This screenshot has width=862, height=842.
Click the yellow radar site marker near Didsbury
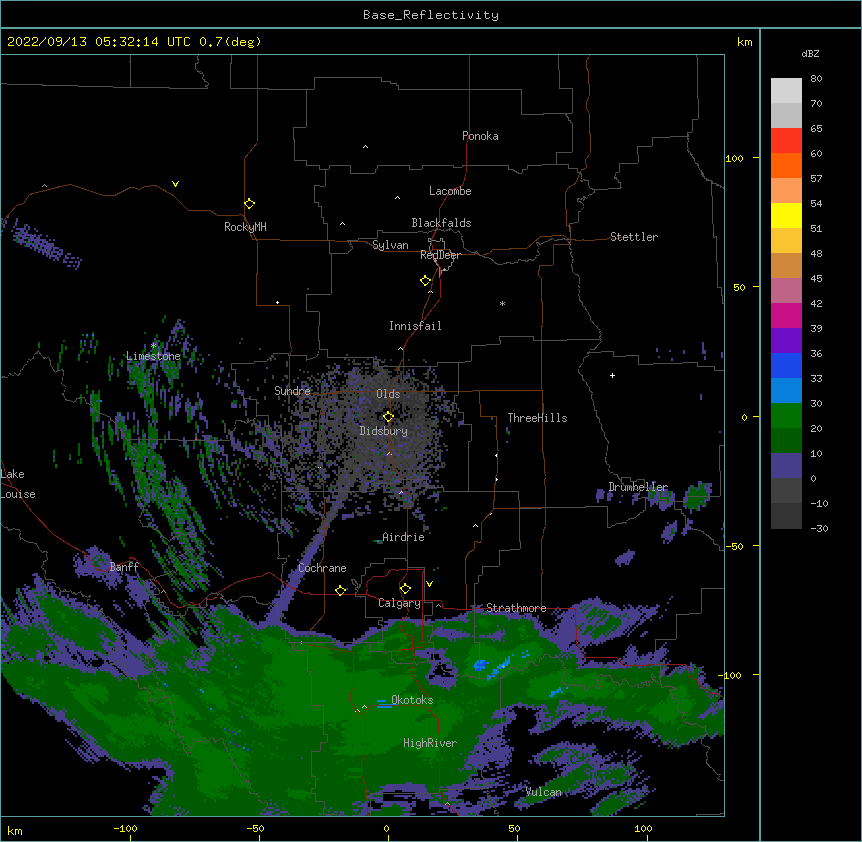coord(388,417)
